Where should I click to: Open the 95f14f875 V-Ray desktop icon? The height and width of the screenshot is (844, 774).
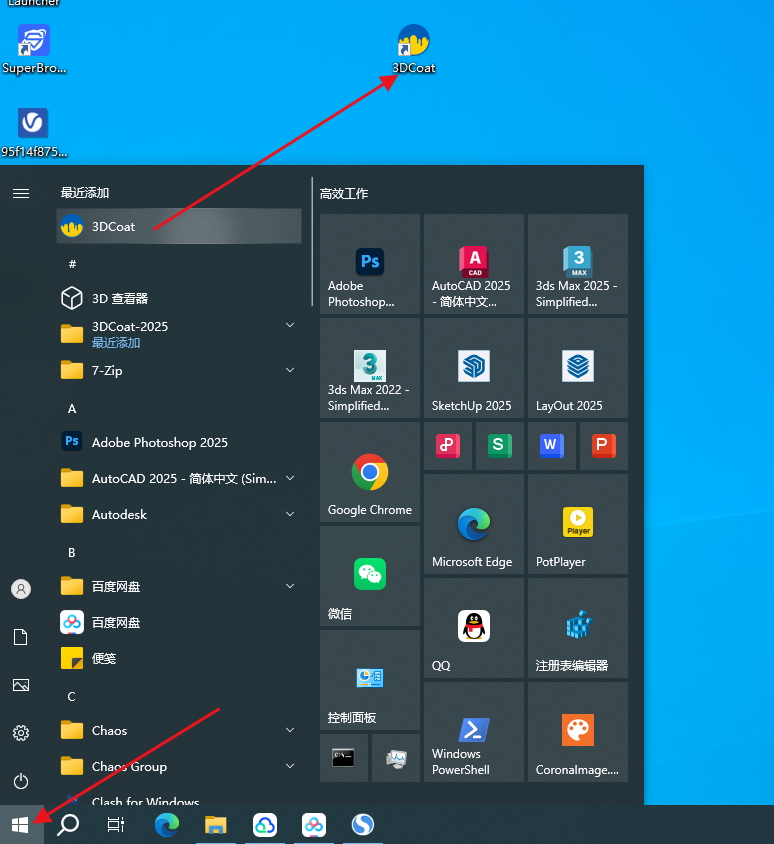pyautogui.click(x=33, y=132)
